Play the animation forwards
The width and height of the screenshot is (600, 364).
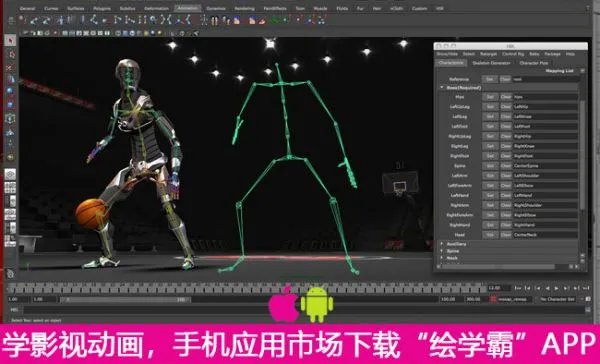556,288
